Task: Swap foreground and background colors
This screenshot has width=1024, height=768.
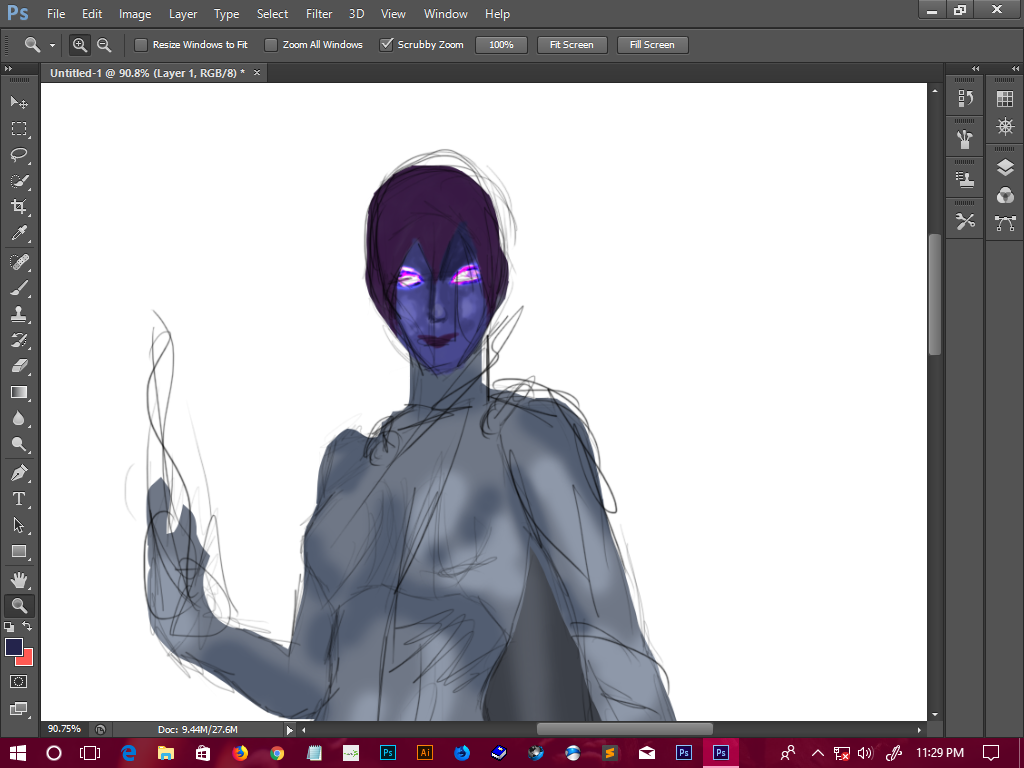Action: [x=27, y=626]
